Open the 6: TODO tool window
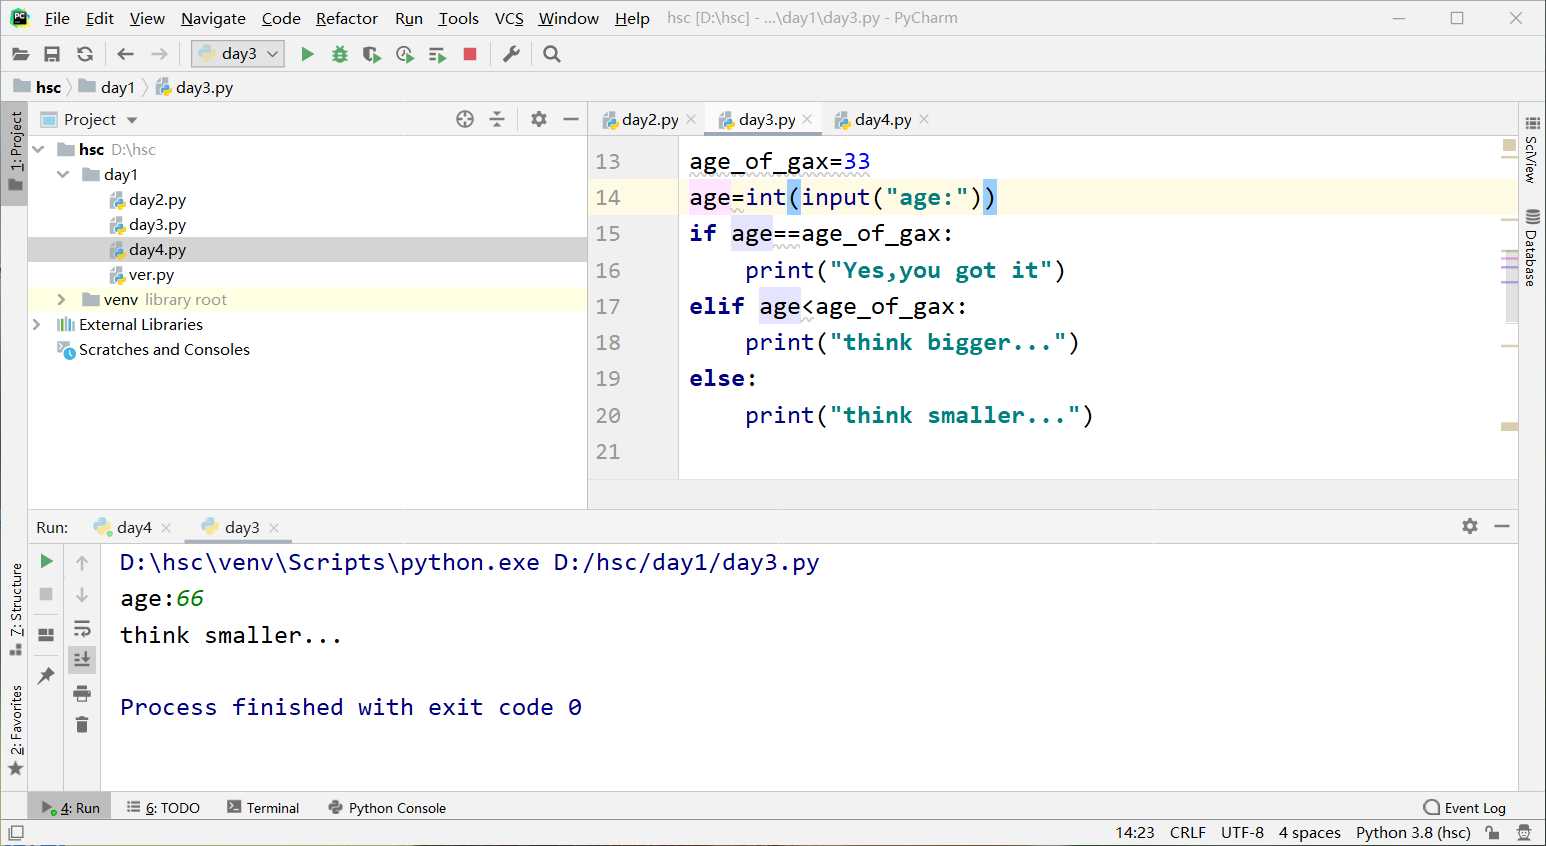 tap(163, 807)
